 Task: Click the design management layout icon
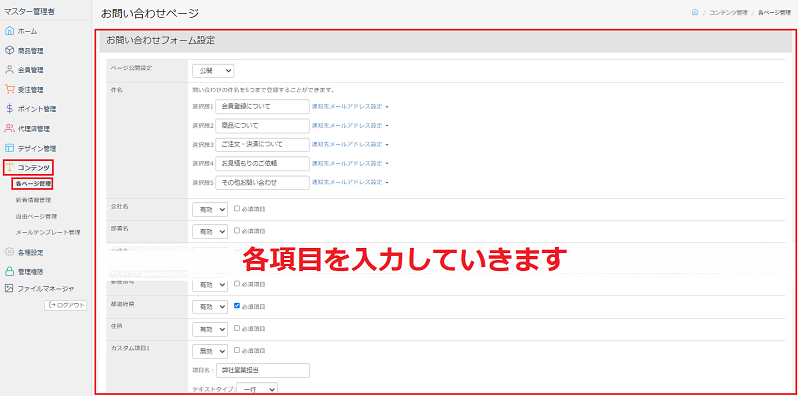pyautogui.click(x=9, y=148)
